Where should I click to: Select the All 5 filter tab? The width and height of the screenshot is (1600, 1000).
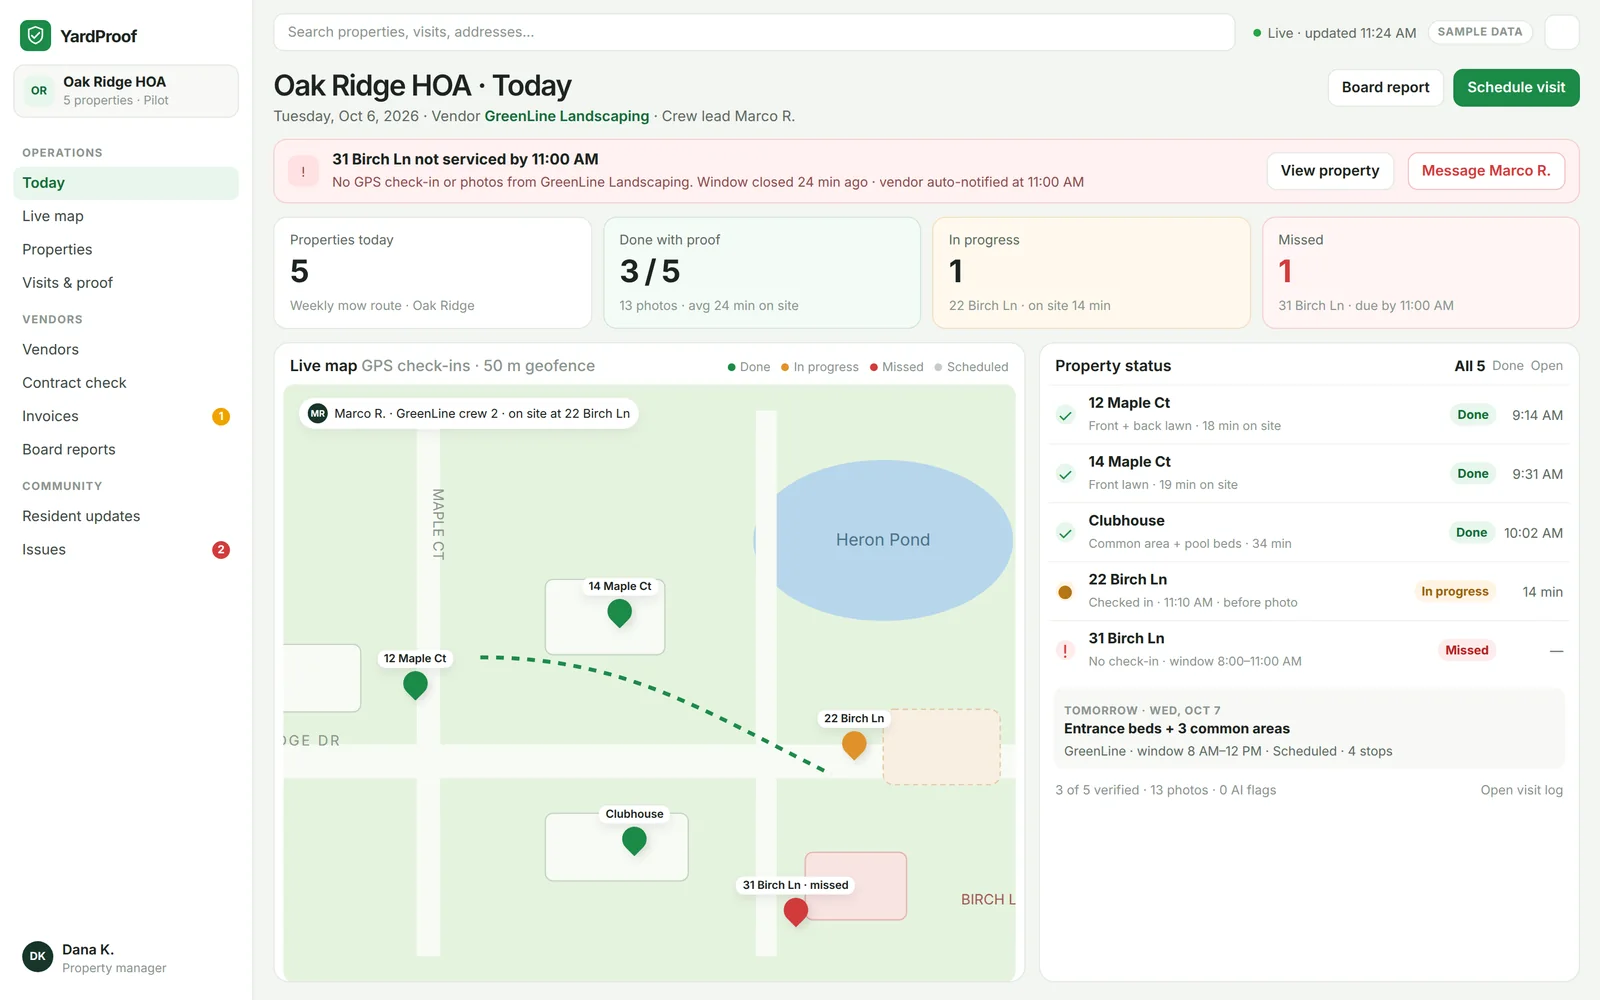pos(1469,366)
